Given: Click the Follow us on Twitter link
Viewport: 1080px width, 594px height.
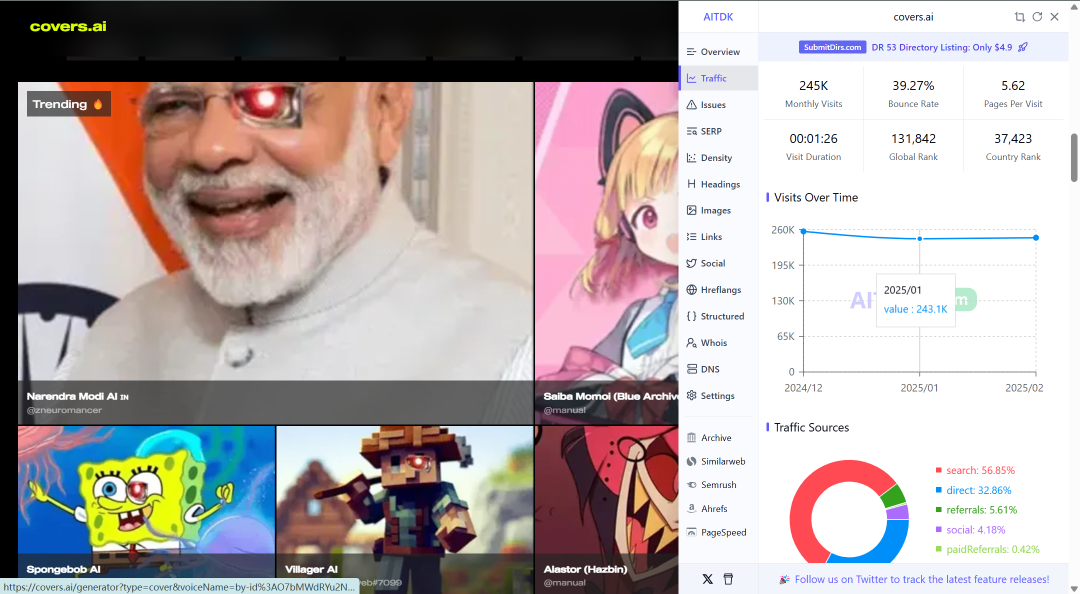Looking at the screenshot, I should pyautogui.click(x=922, y=580).
